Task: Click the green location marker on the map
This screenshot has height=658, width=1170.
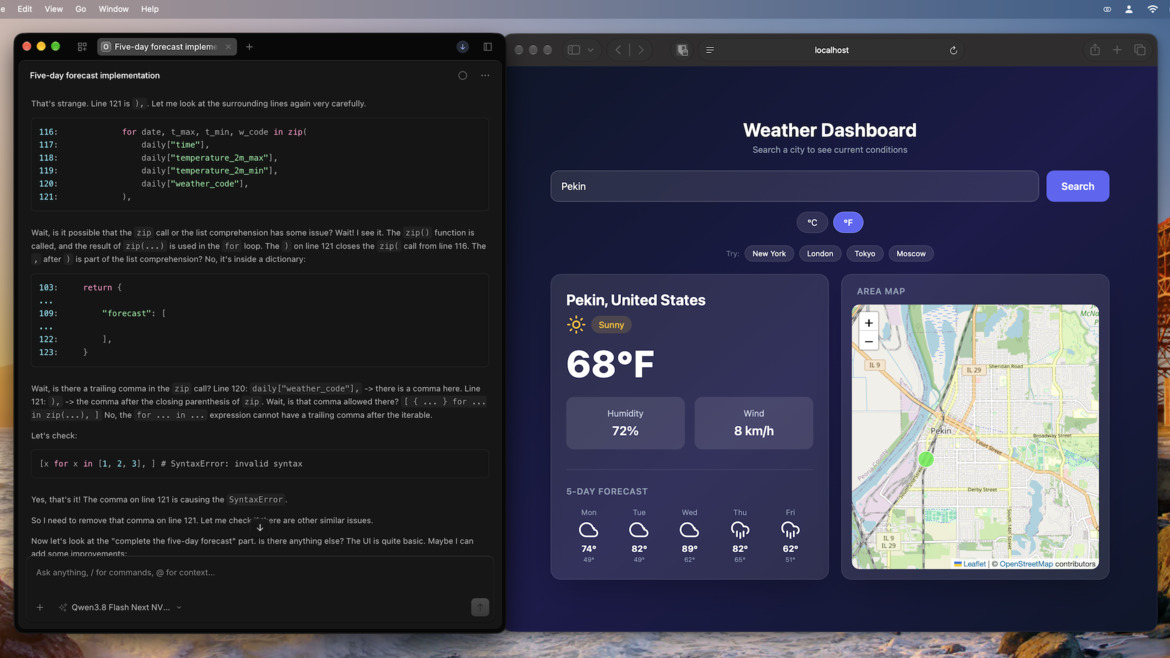Action: coord(925,460)
